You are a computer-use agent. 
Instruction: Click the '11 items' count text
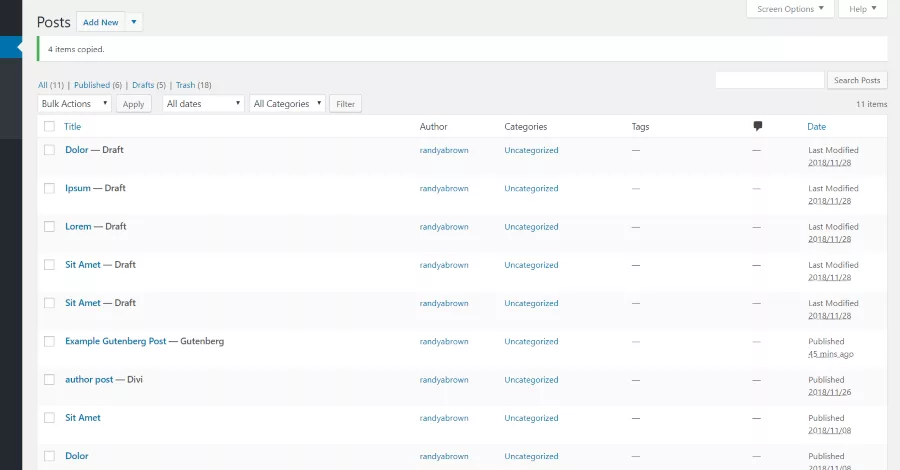coord(871,104)
